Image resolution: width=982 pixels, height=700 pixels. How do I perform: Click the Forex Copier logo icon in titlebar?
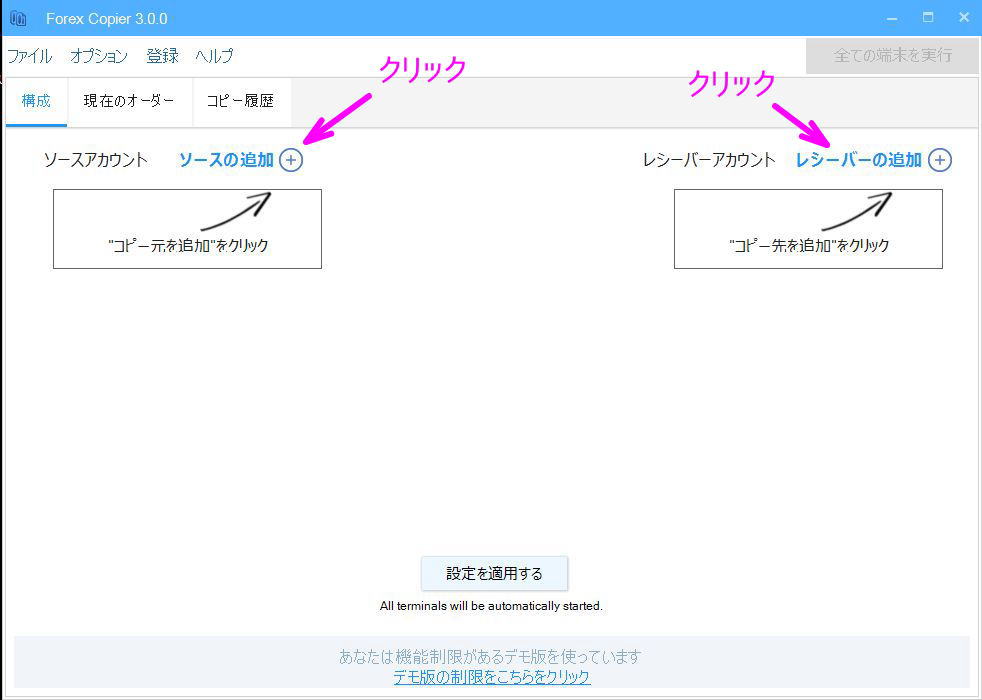[x=17, y=17]
